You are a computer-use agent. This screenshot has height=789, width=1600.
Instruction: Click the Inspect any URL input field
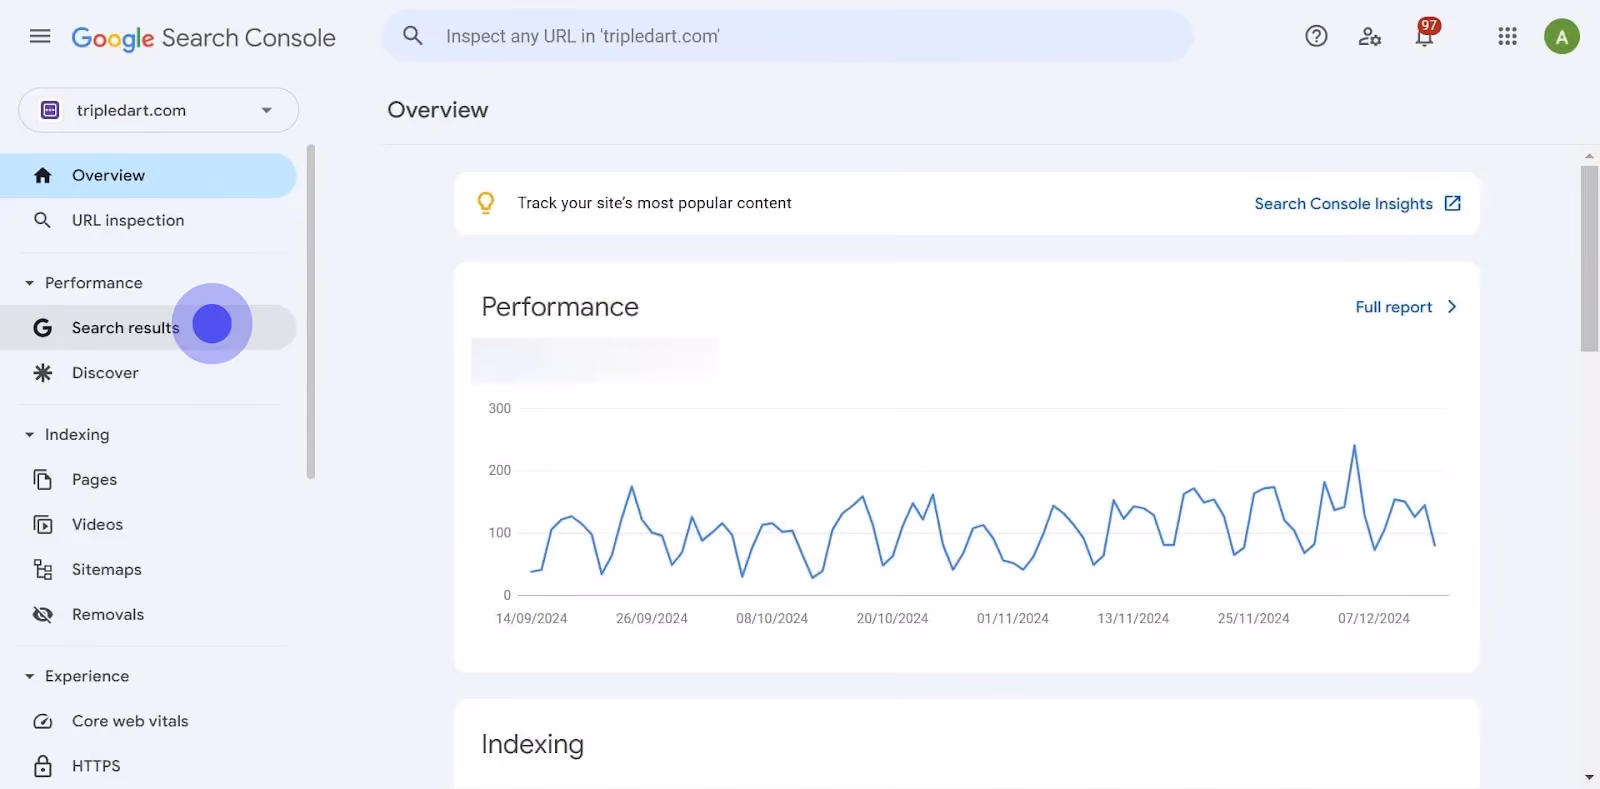pyautogui.click(x=788, y=36)
